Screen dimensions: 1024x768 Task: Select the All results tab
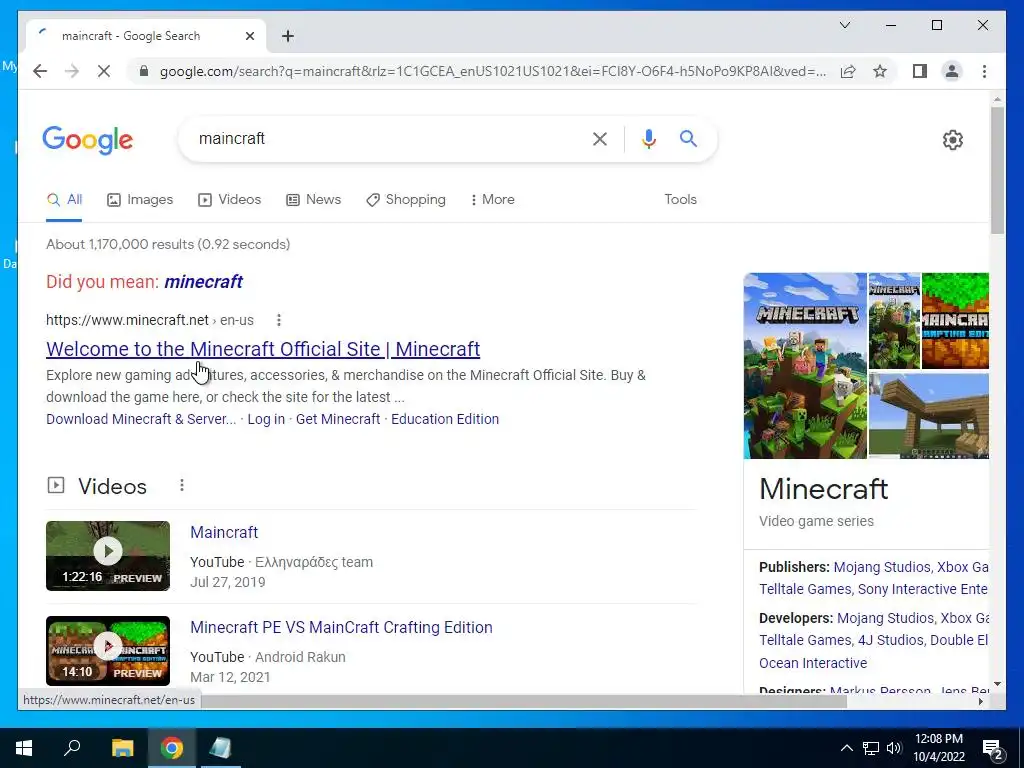64,199
